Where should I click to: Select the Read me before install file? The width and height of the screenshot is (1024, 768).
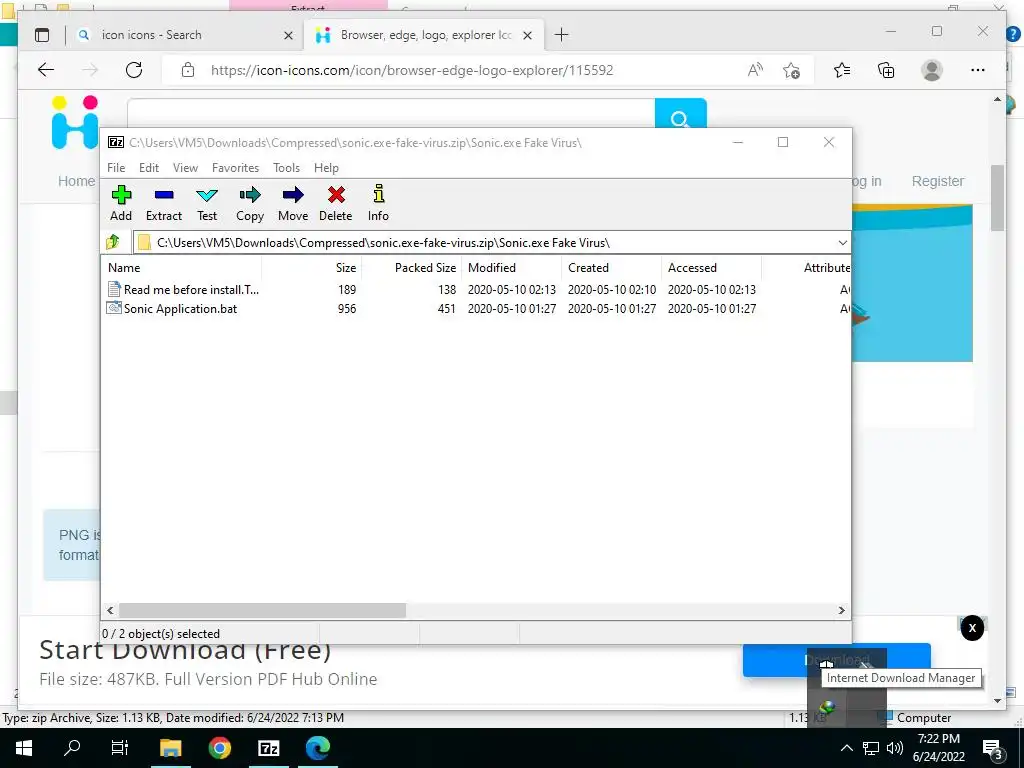[184, 289]
